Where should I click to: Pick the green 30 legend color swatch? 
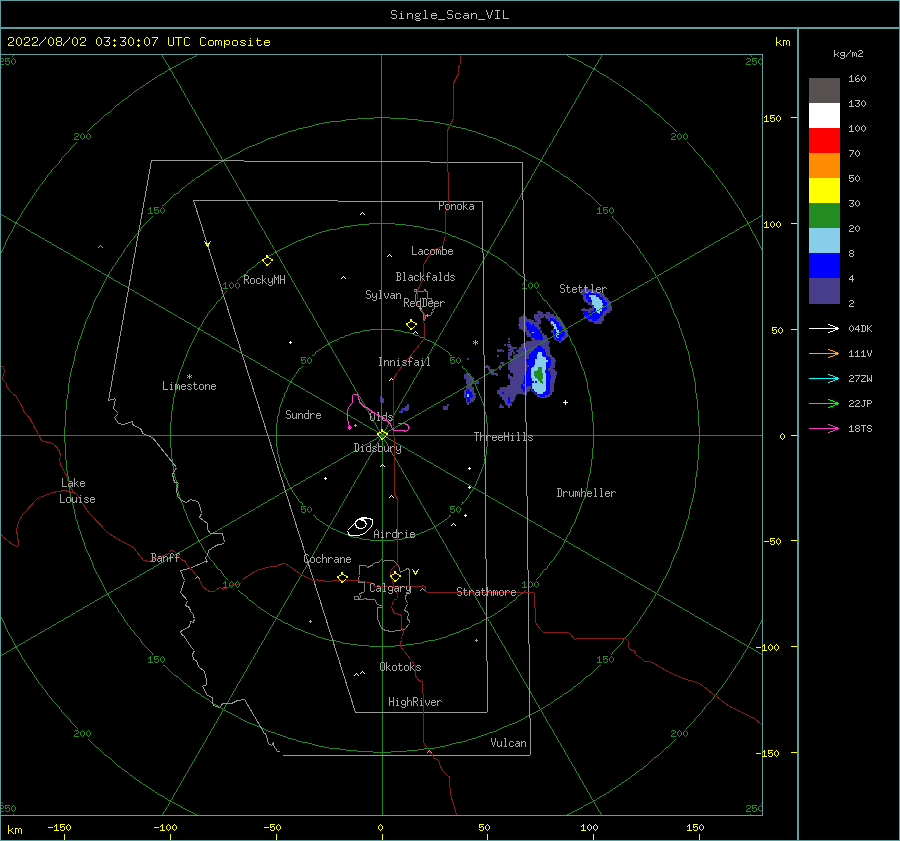[x=824, y=216]
